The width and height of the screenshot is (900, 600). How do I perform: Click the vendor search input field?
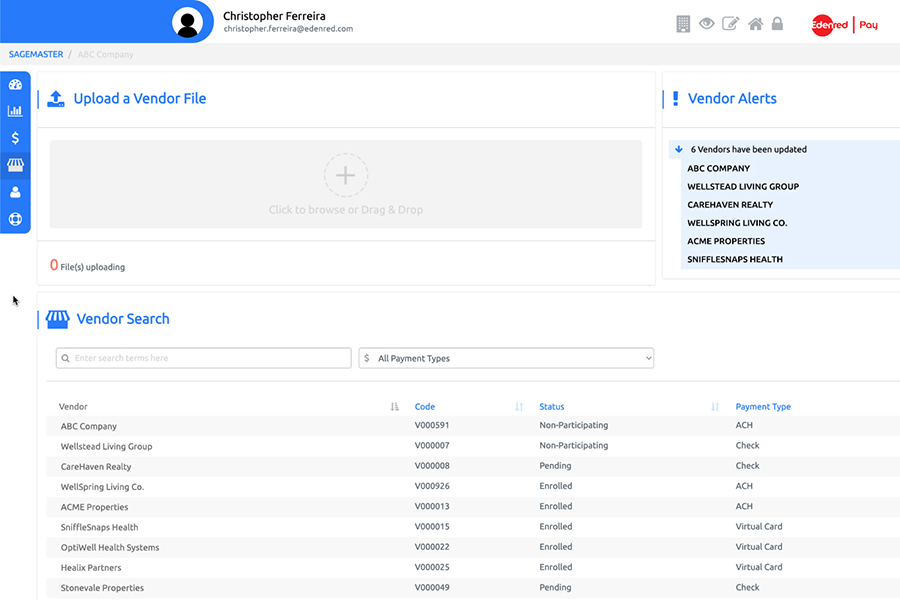coord(204,358)
